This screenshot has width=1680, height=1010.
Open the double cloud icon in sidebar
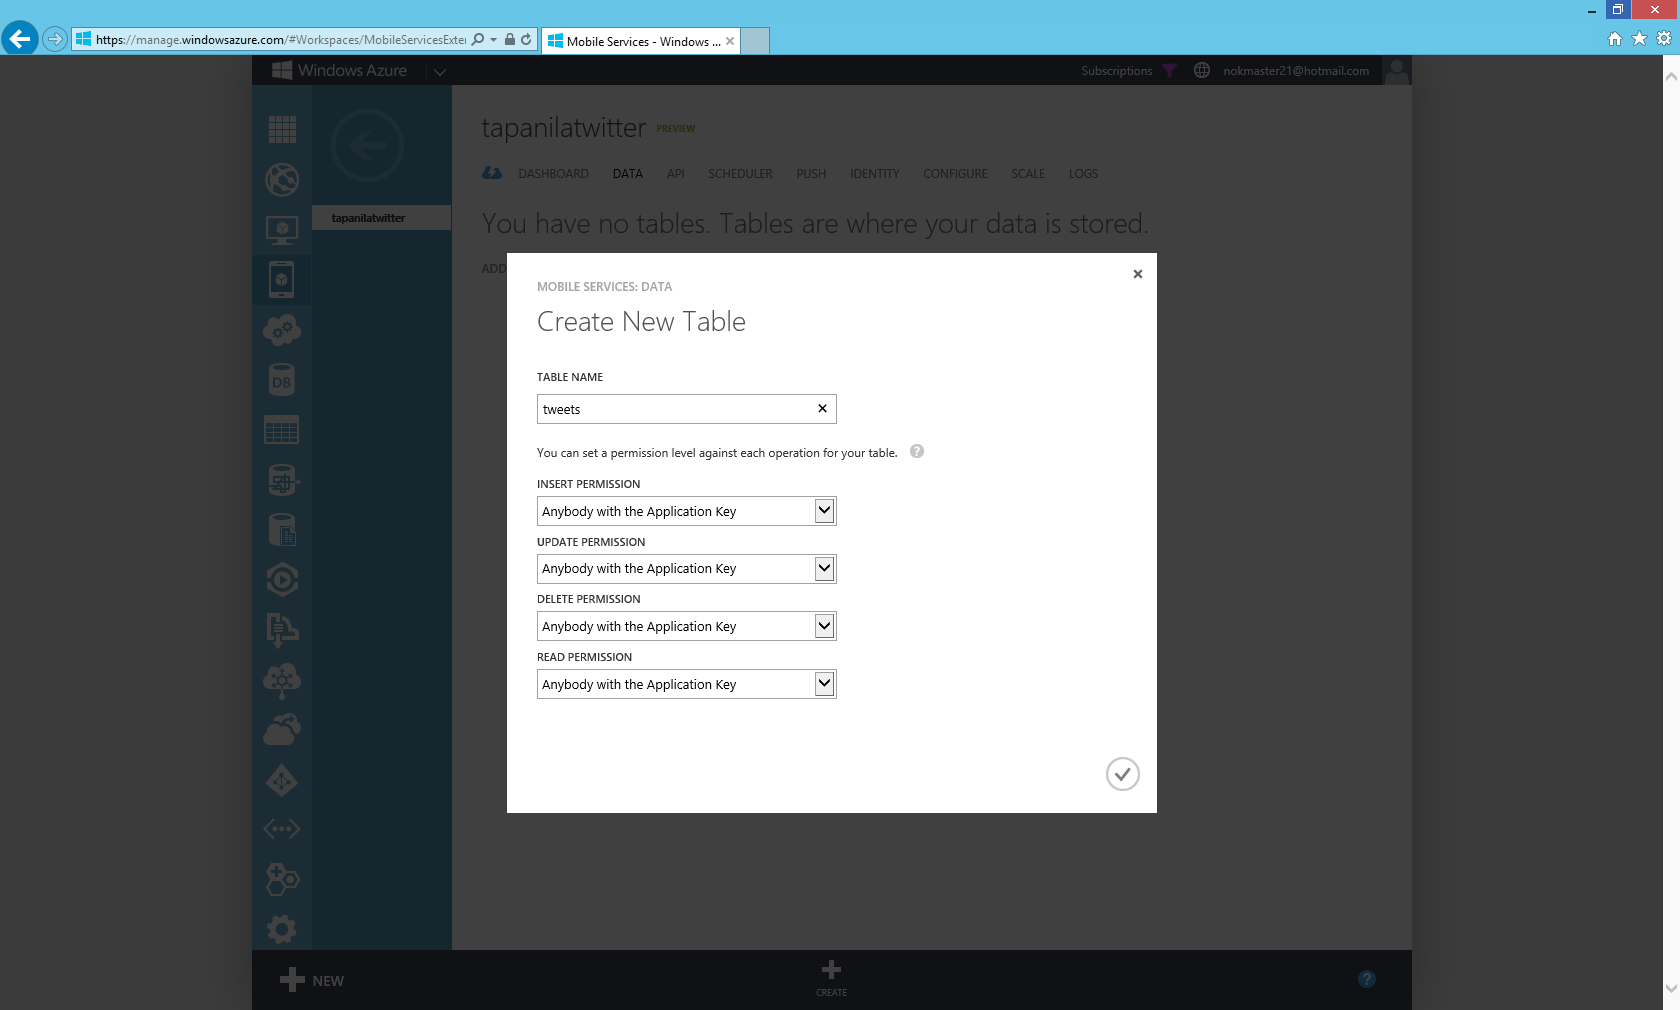pyautogui.click(x=282, y=730)
